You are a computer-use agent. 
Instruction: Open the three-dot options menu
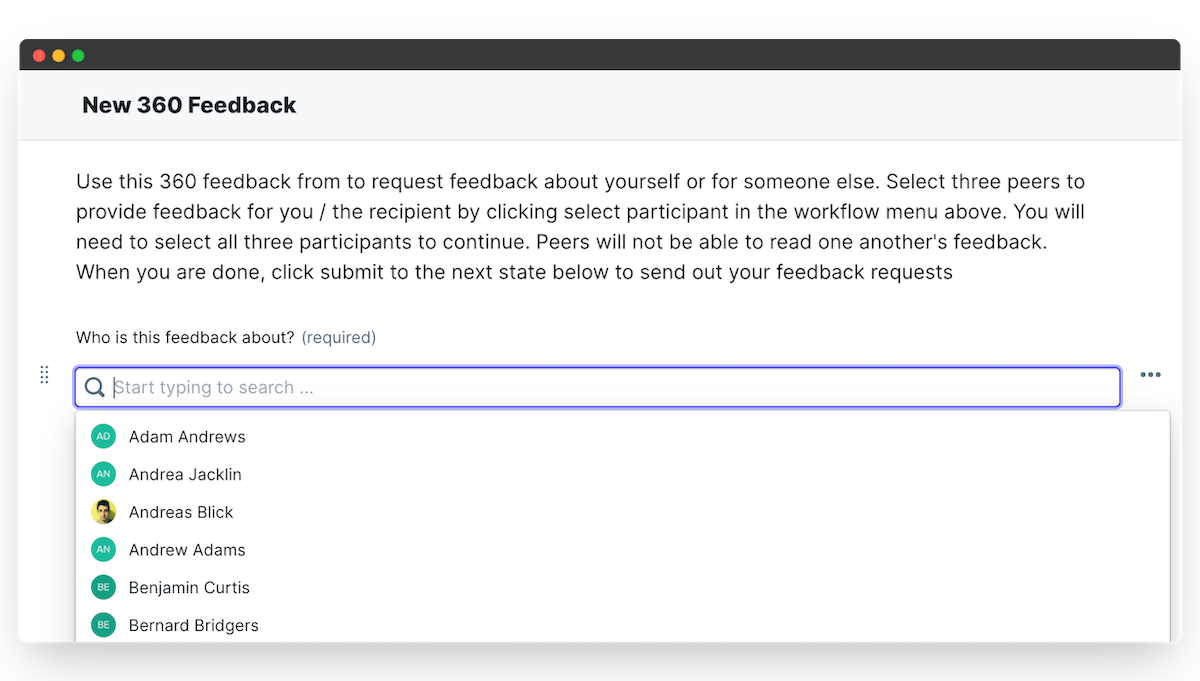point(1151,375)
